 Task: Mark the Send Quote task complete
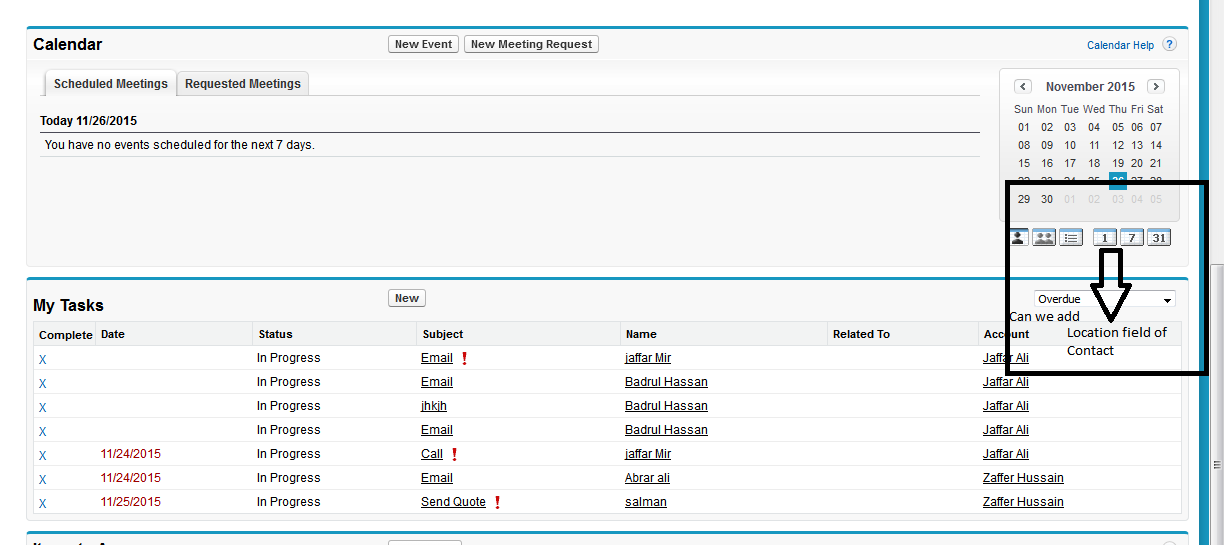click(x=42, y=503)
